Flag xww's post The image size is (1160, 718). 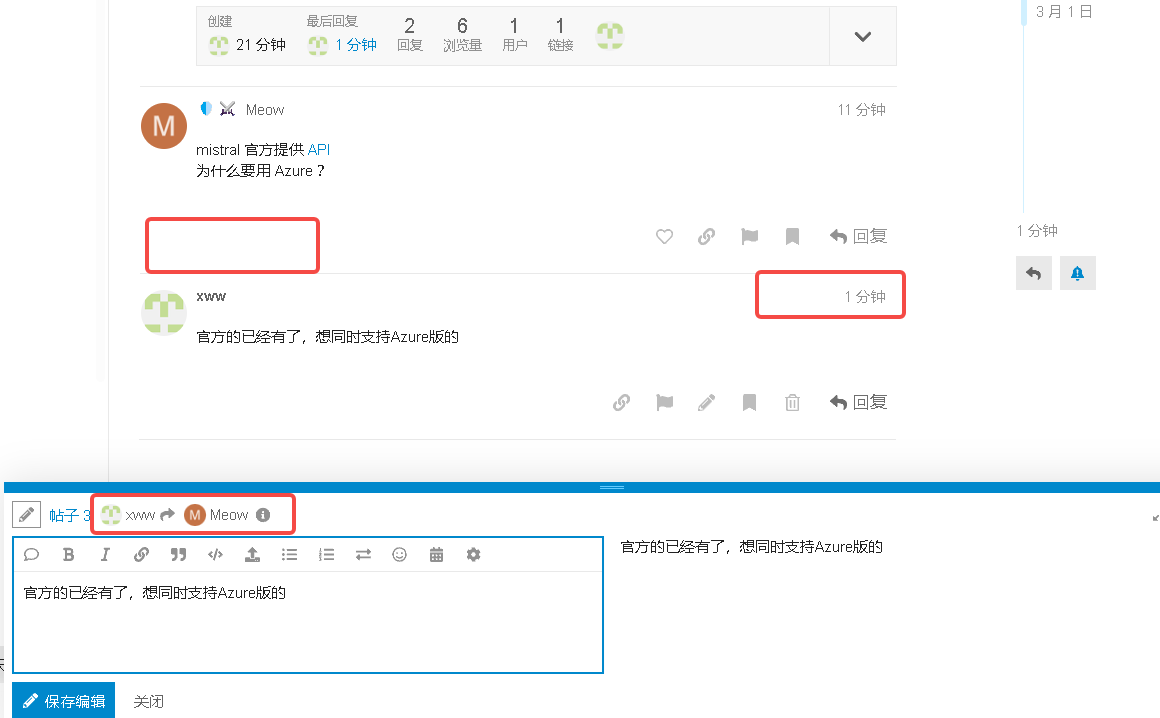[x=664, y=402]
